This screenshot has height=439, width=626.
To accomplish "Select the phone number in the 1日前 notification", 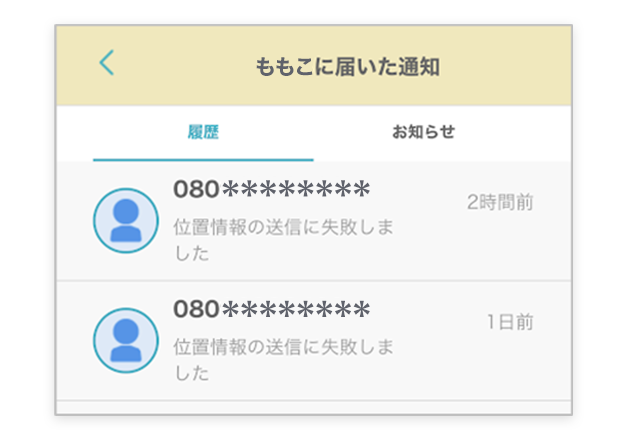I will pos(271,309).
